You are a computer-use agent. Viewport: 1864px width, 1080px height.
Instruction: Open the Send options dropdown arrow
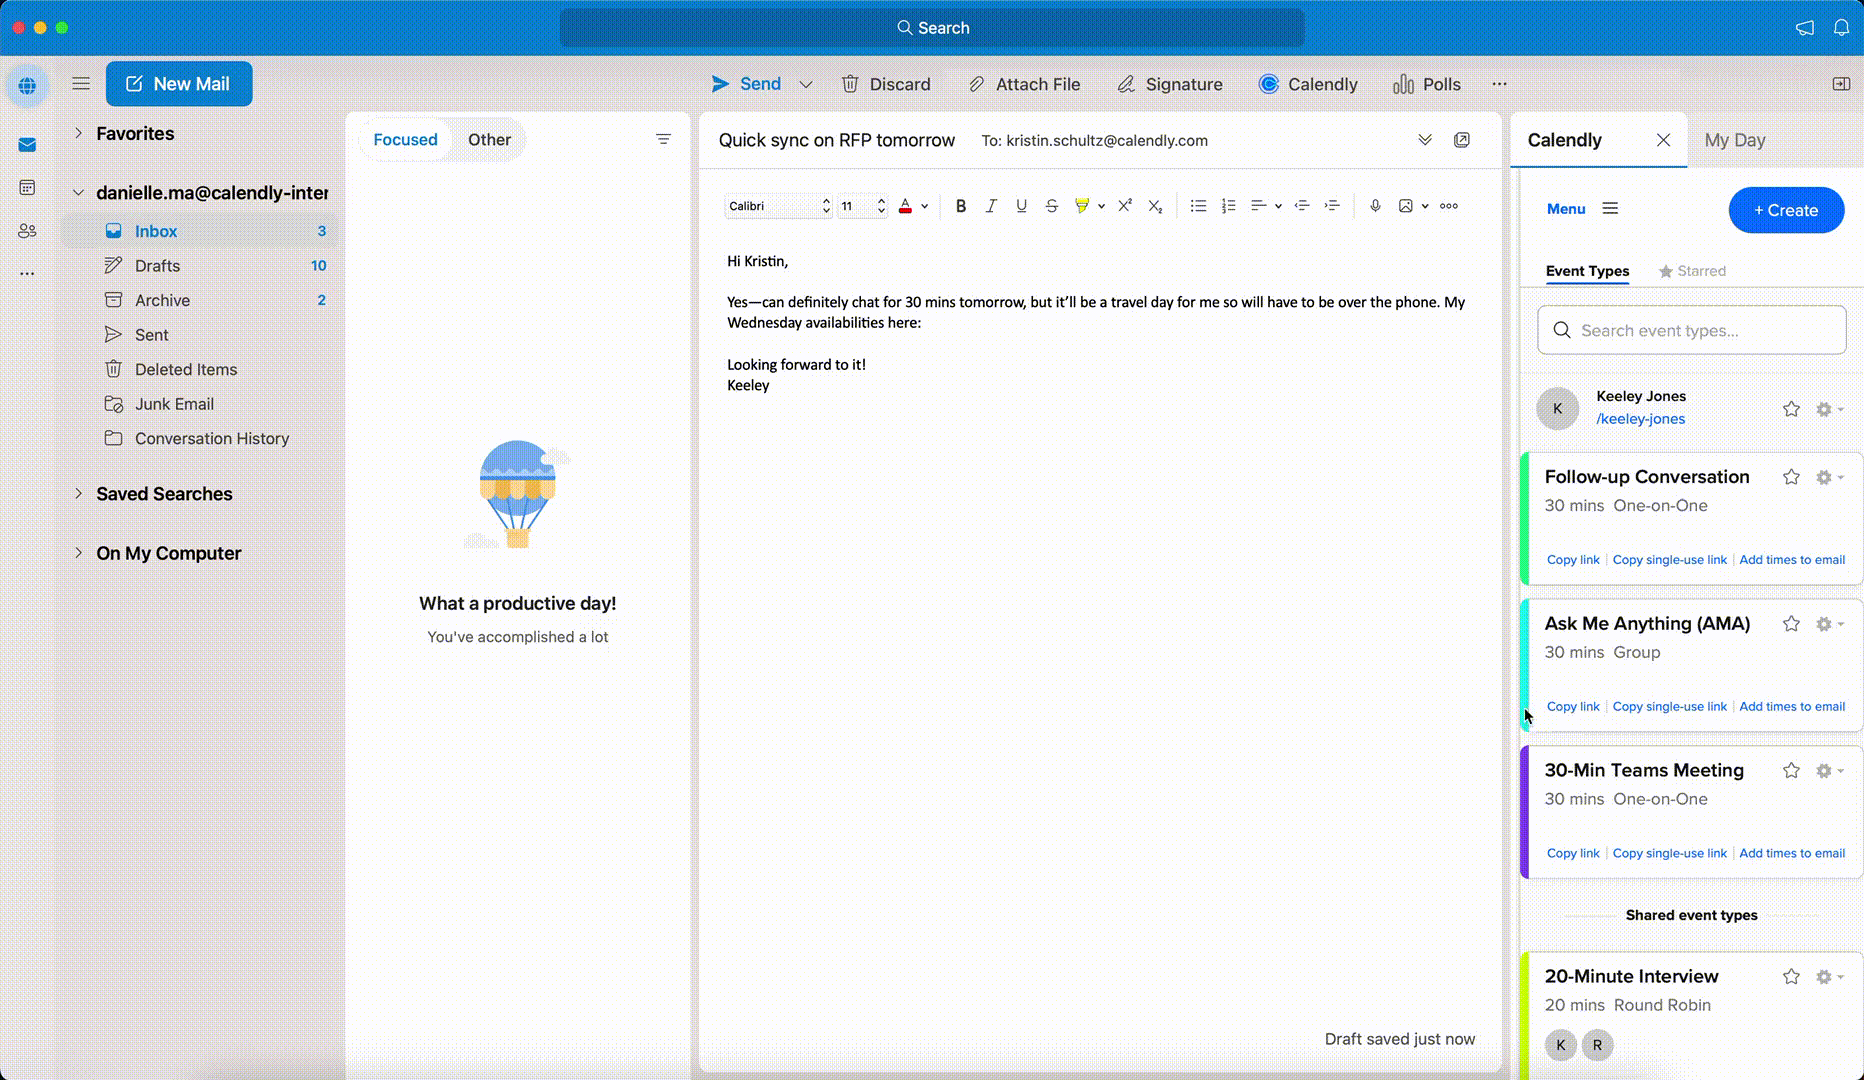tap(805, 84)
